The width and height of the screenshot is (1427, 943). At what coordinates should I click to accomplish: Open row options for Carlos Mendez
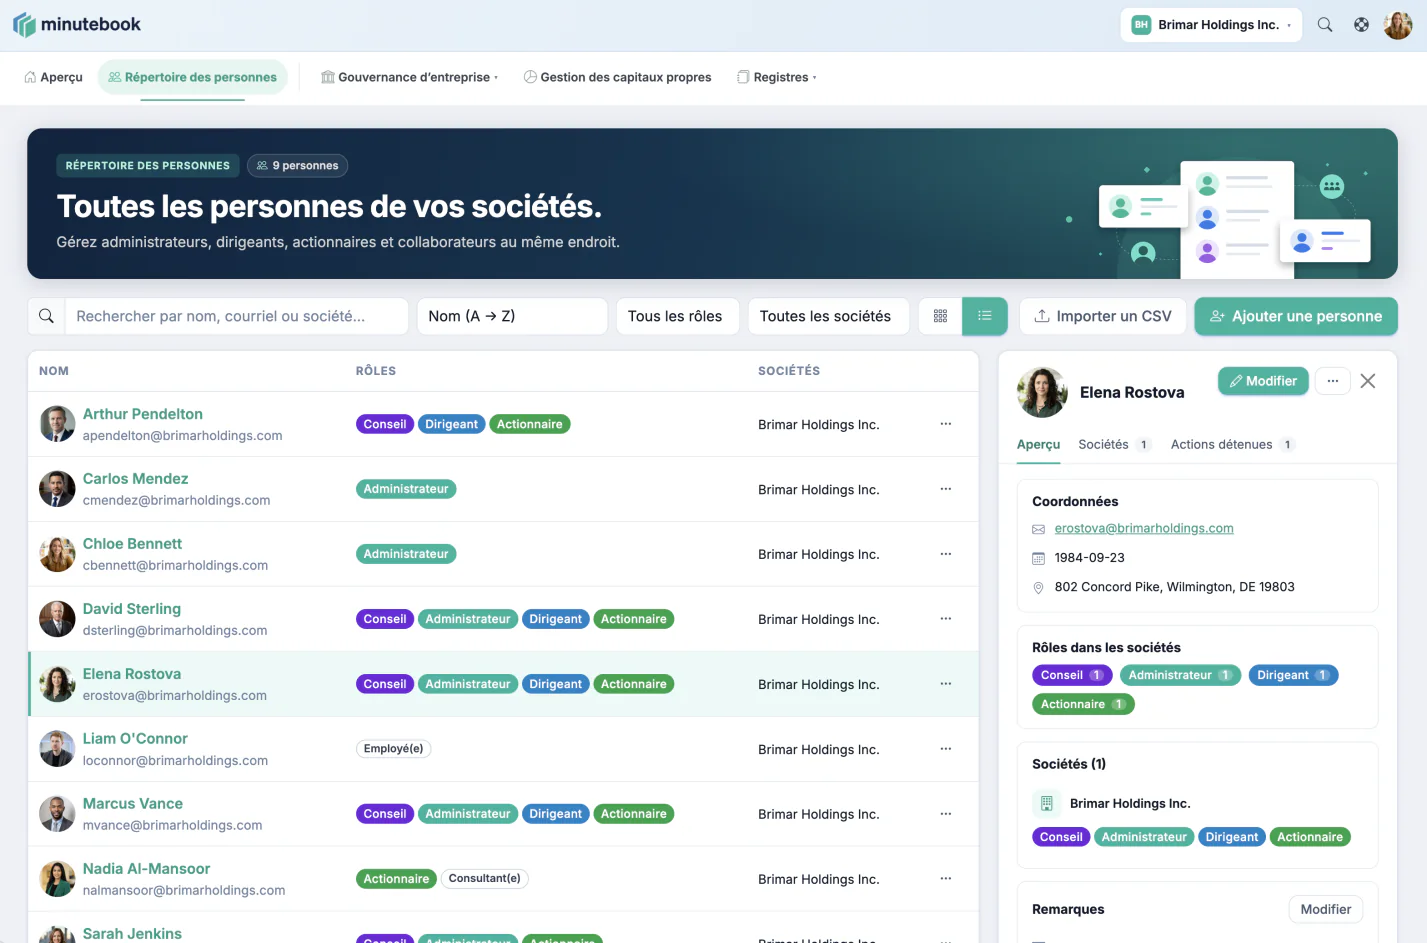coord(946,489)
